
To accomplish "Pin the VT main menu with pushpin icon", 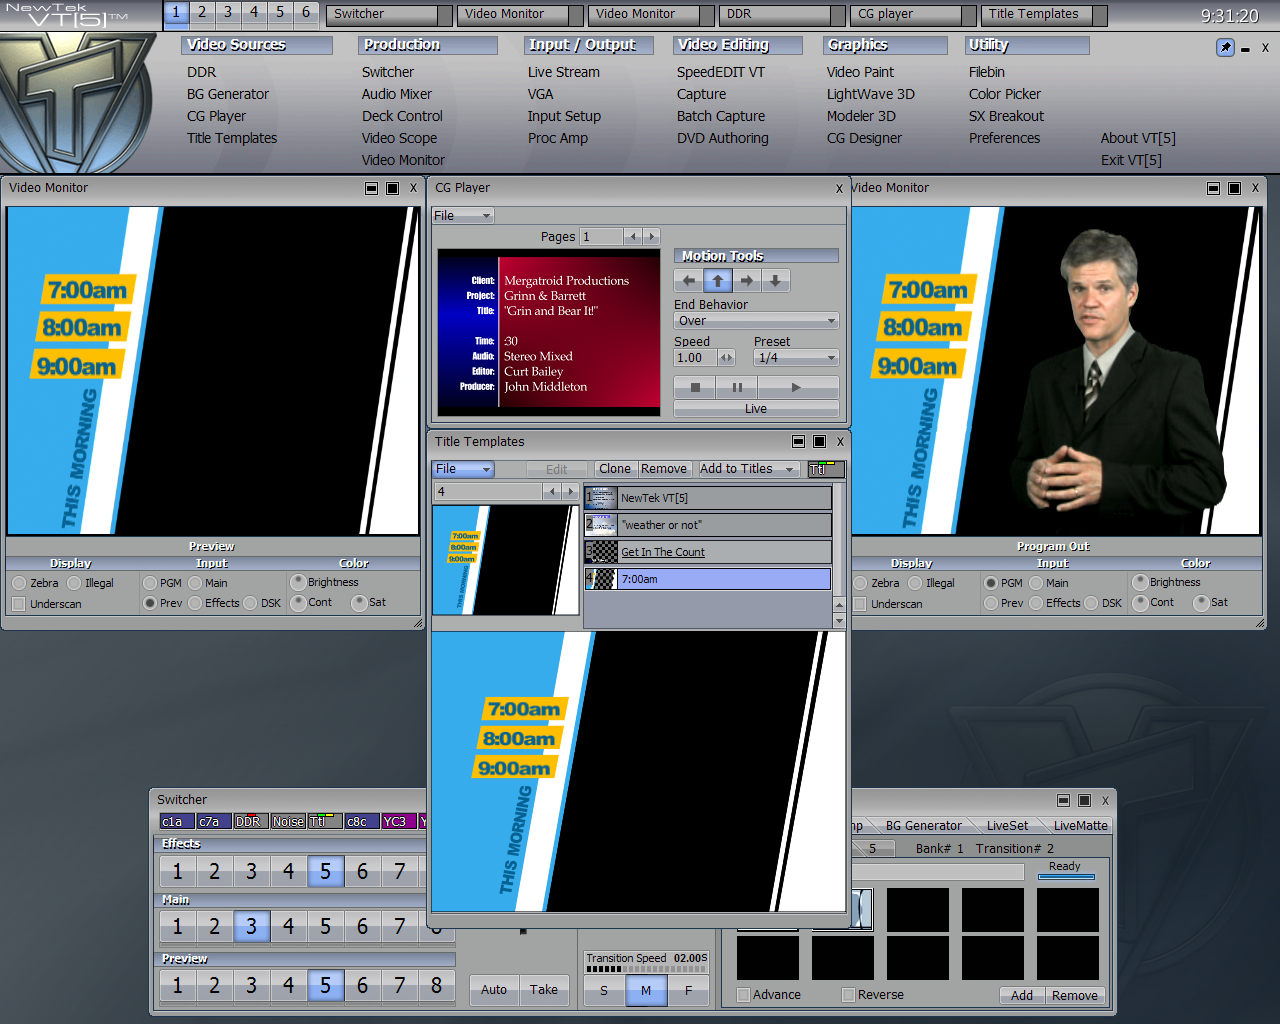I will (x=1225, y=47).
